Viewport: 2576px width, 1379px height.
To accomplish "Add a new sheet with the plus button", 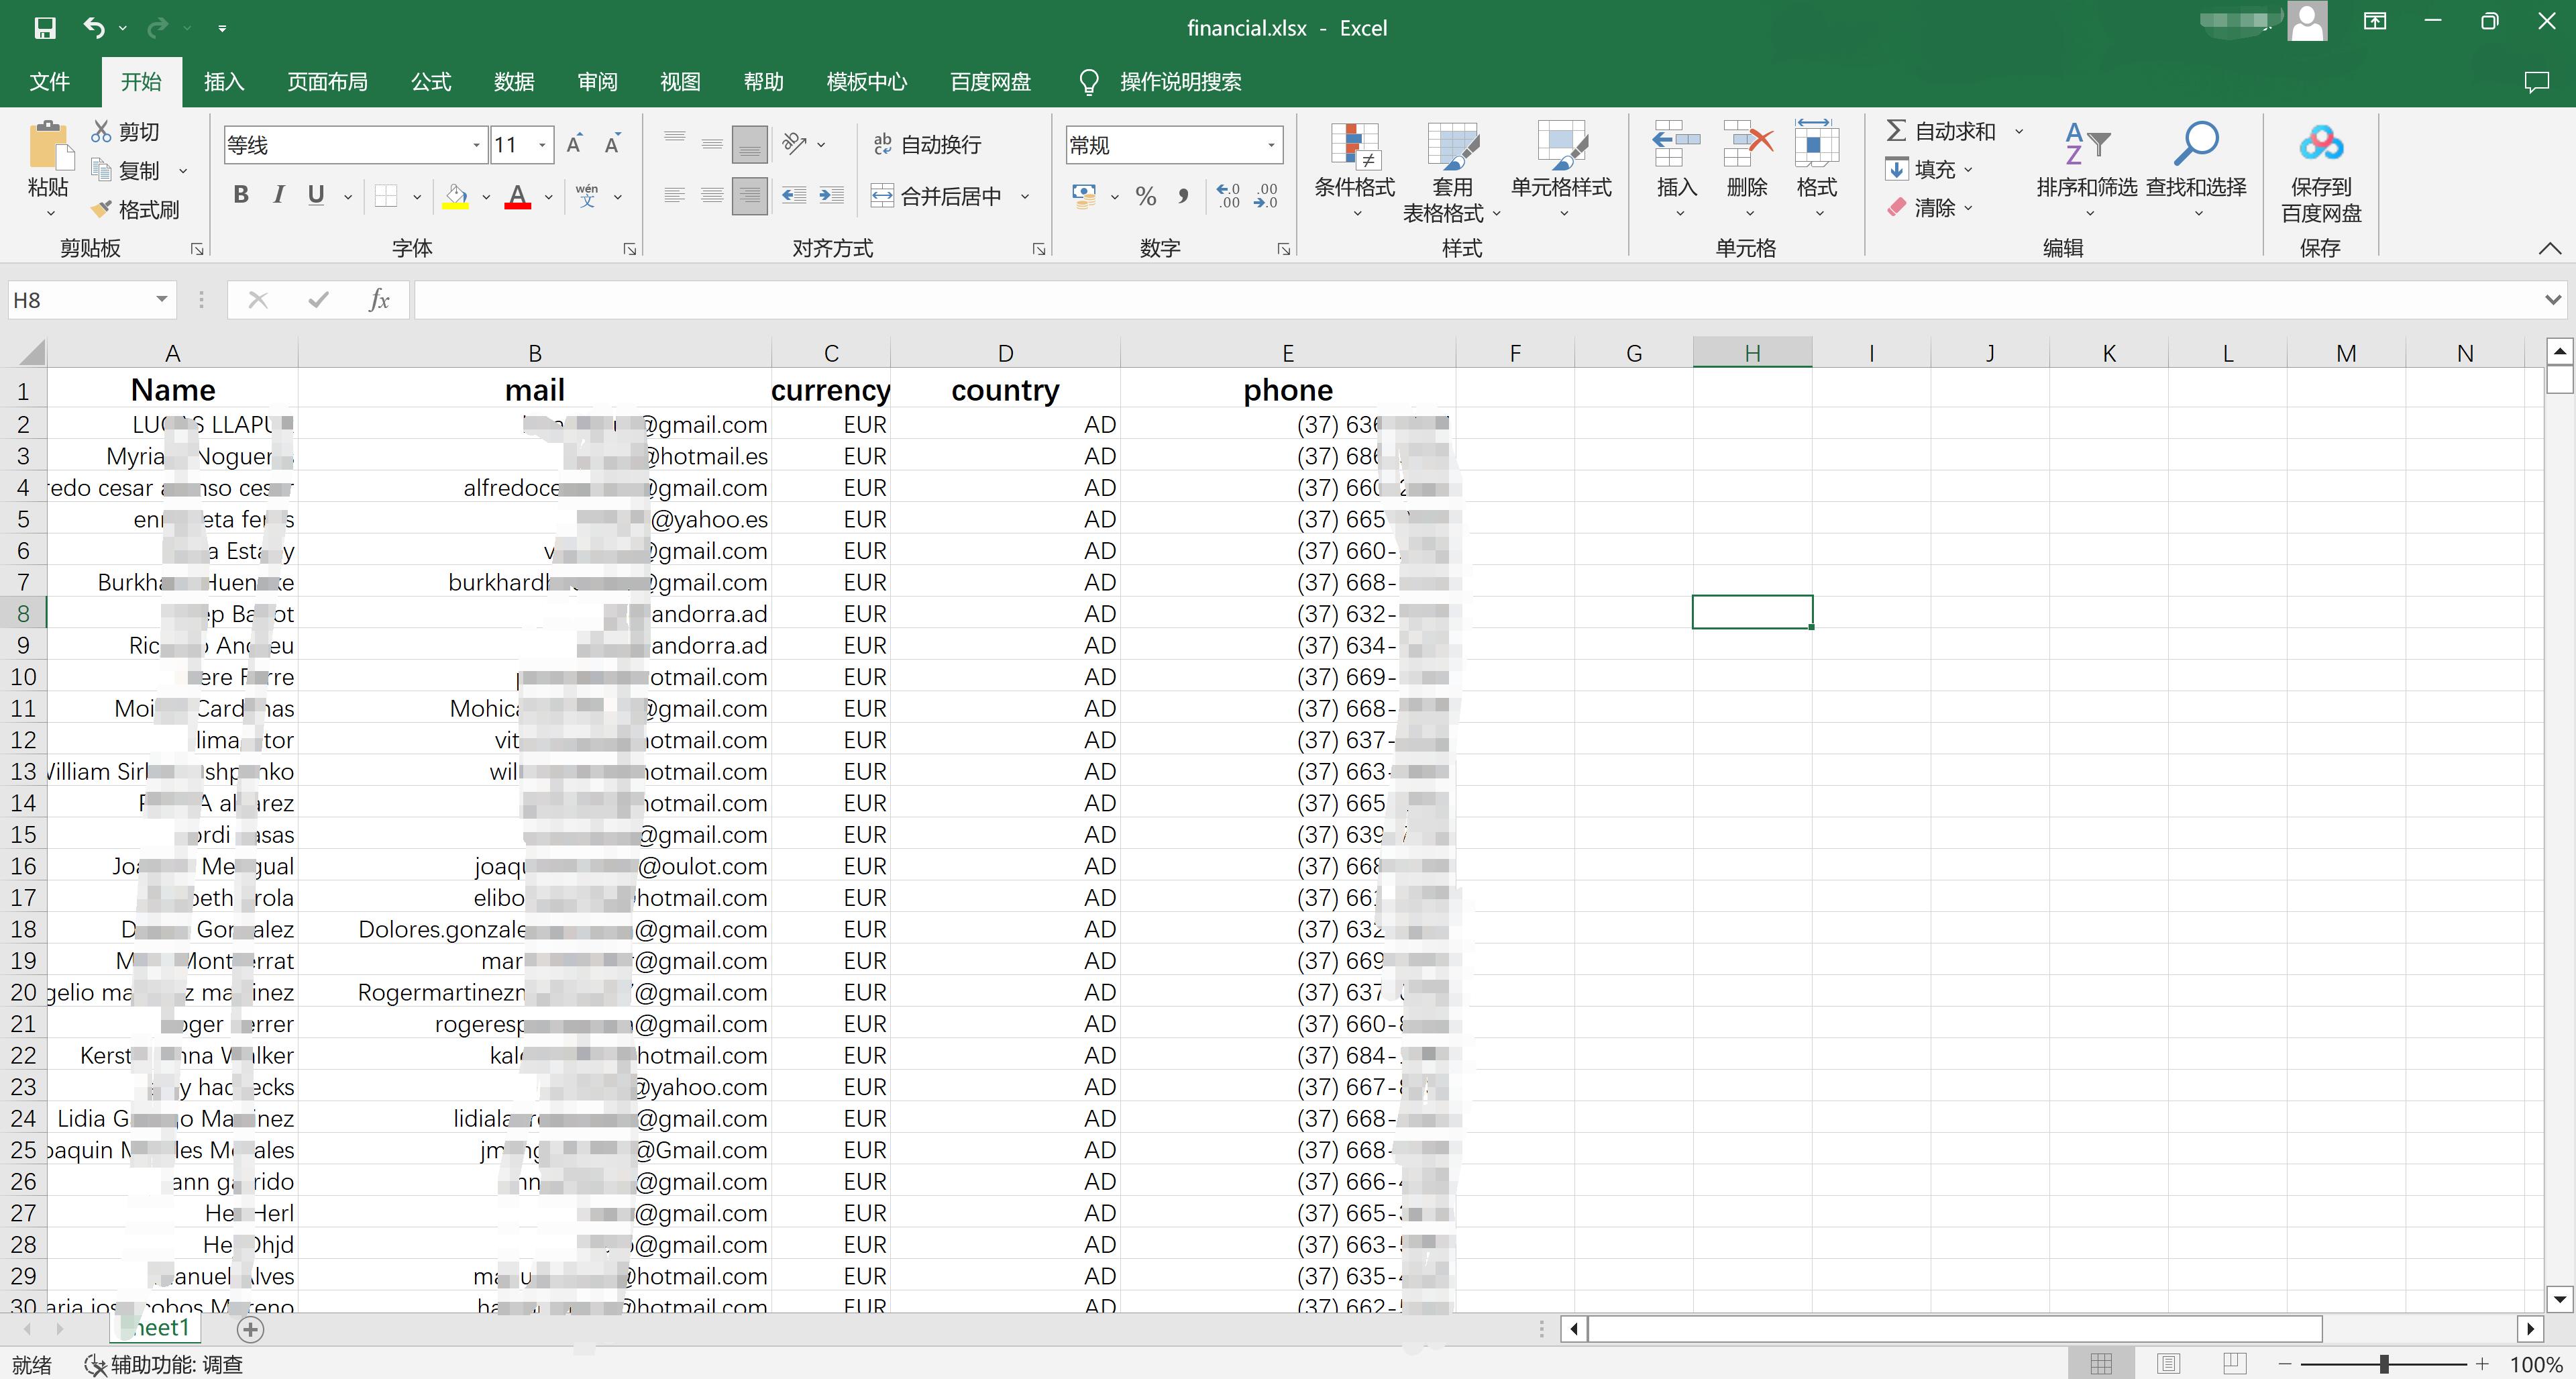I will tap(250, 1329).
